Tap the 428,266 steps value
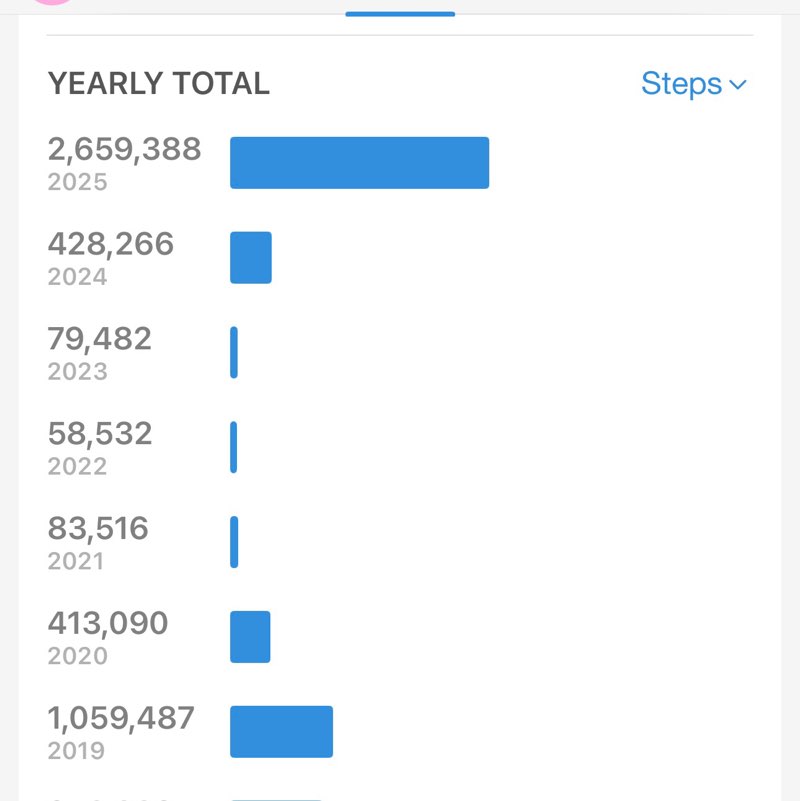 click(x=111, y=244)
